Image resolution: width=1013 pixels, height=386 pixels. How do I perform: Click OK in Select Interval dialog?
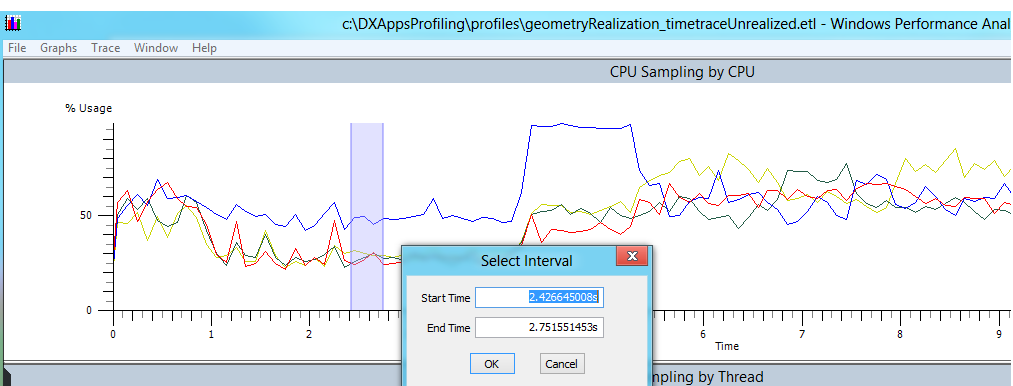pos(492,364)
